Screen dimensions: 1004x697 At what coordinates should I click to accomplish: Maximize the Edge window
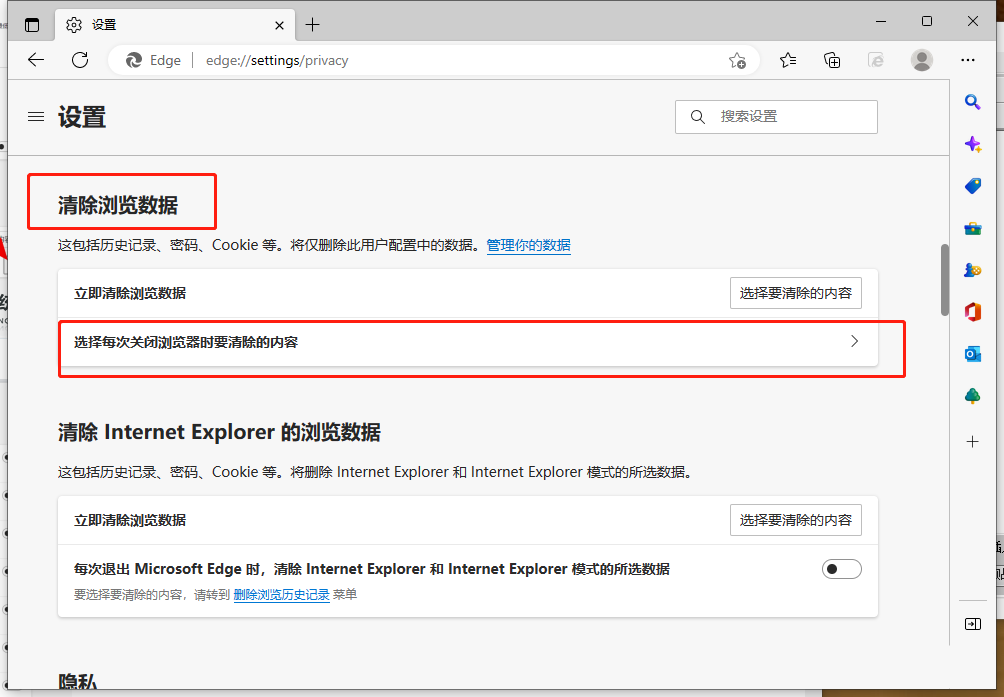click(927, 21)
